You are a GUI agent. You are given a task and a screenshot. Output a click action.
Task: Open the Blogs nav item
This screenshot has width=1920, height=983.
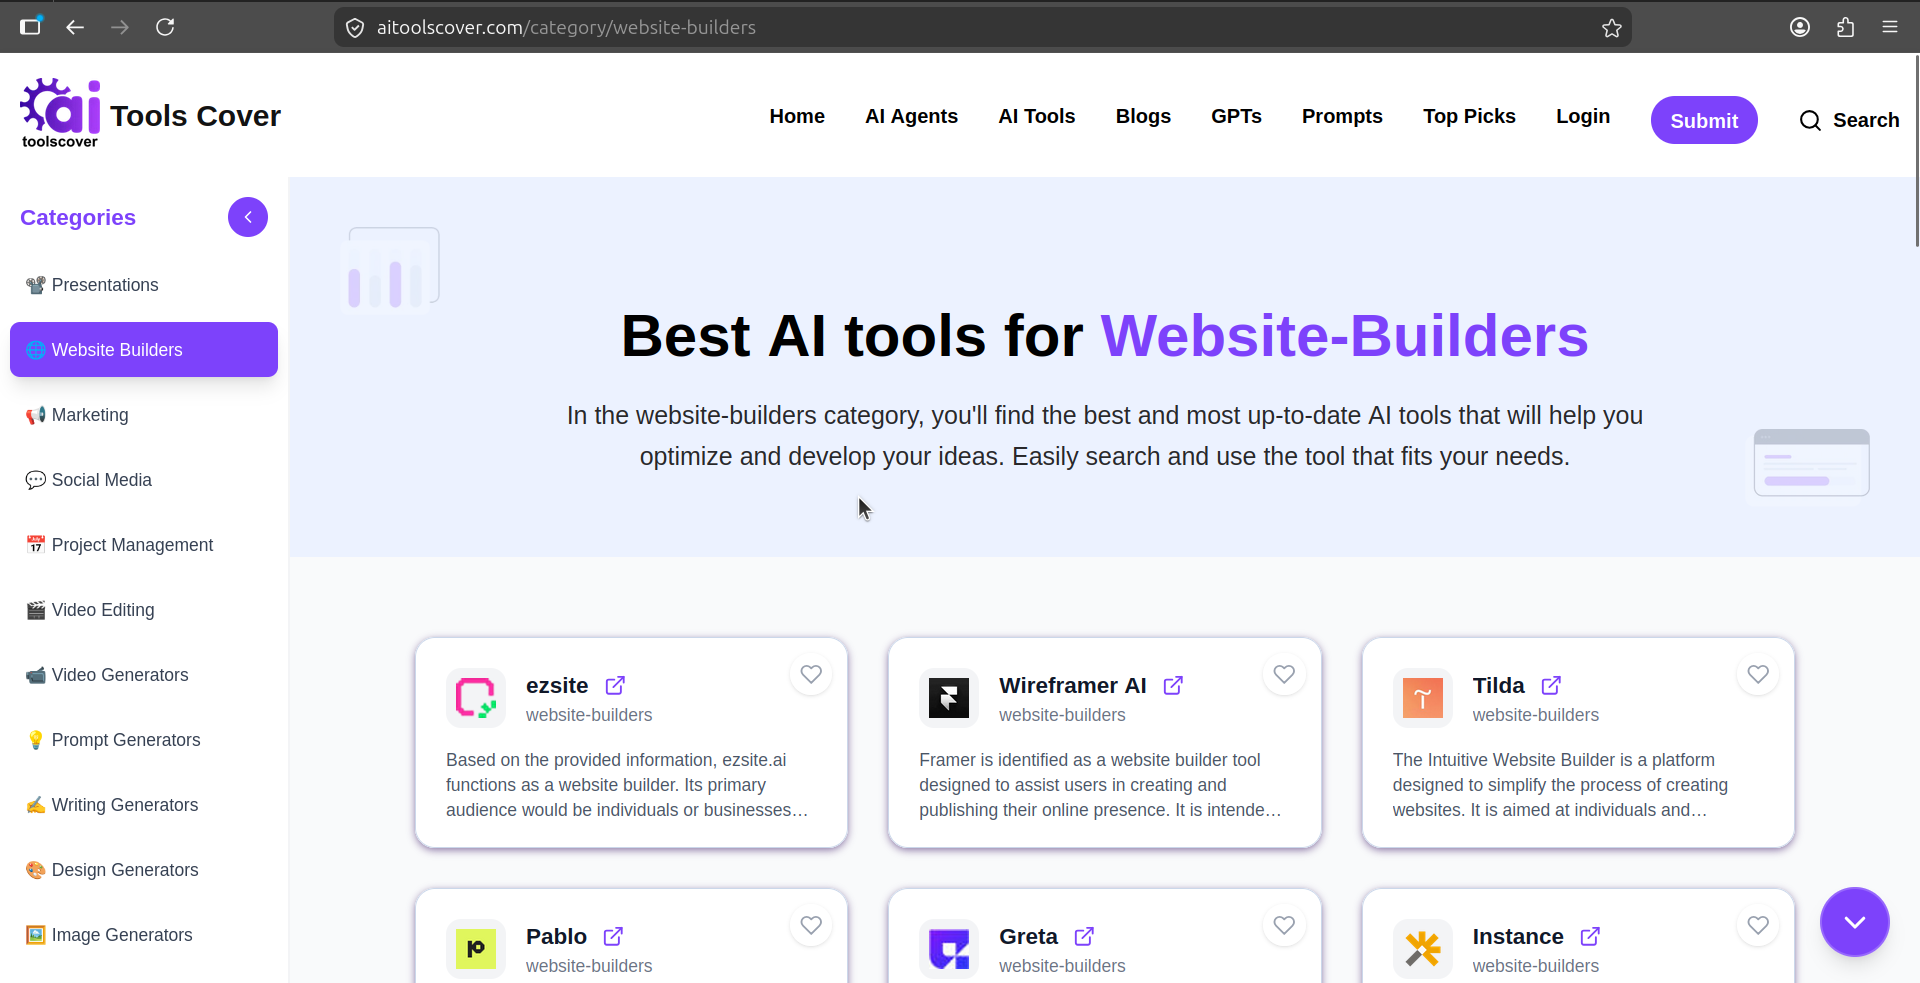point(1143,116)
